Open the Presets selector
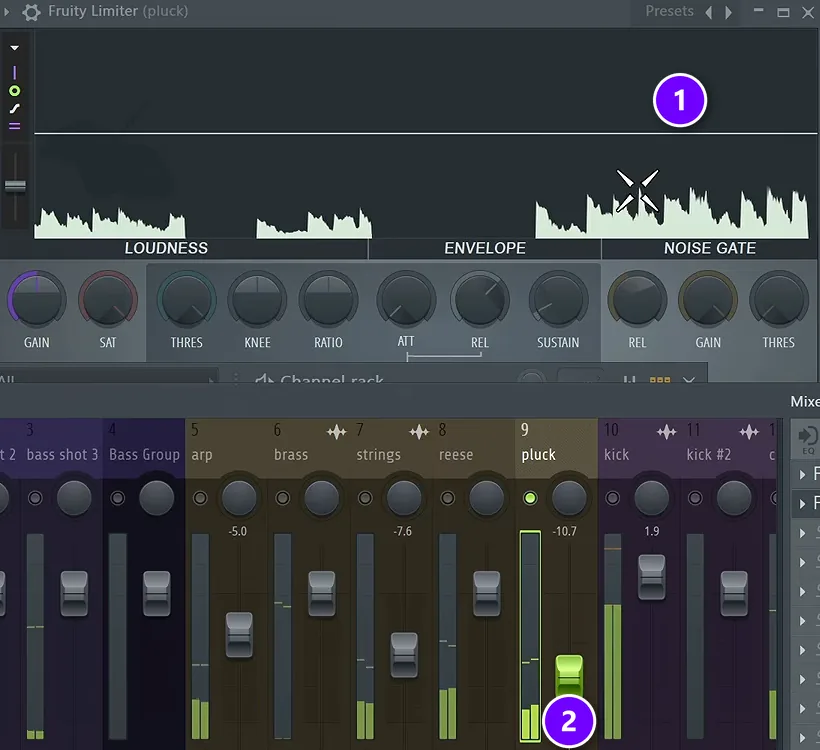The width and height of the screenshot is (820, 750). click(669, 11)
